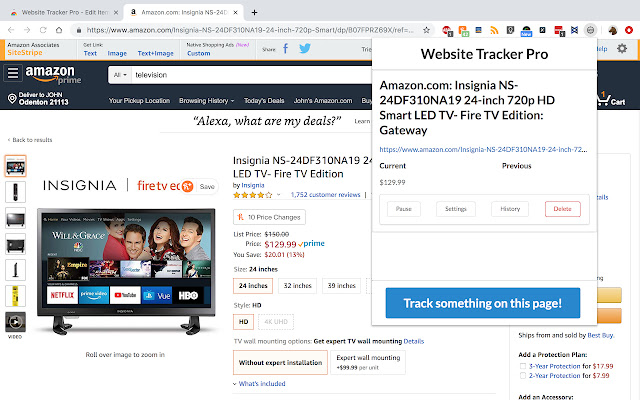Screen dimensions: 640x400
Task: Choose the 4K UHD style option
Action: pyautogui.click(x=276, y=322)
